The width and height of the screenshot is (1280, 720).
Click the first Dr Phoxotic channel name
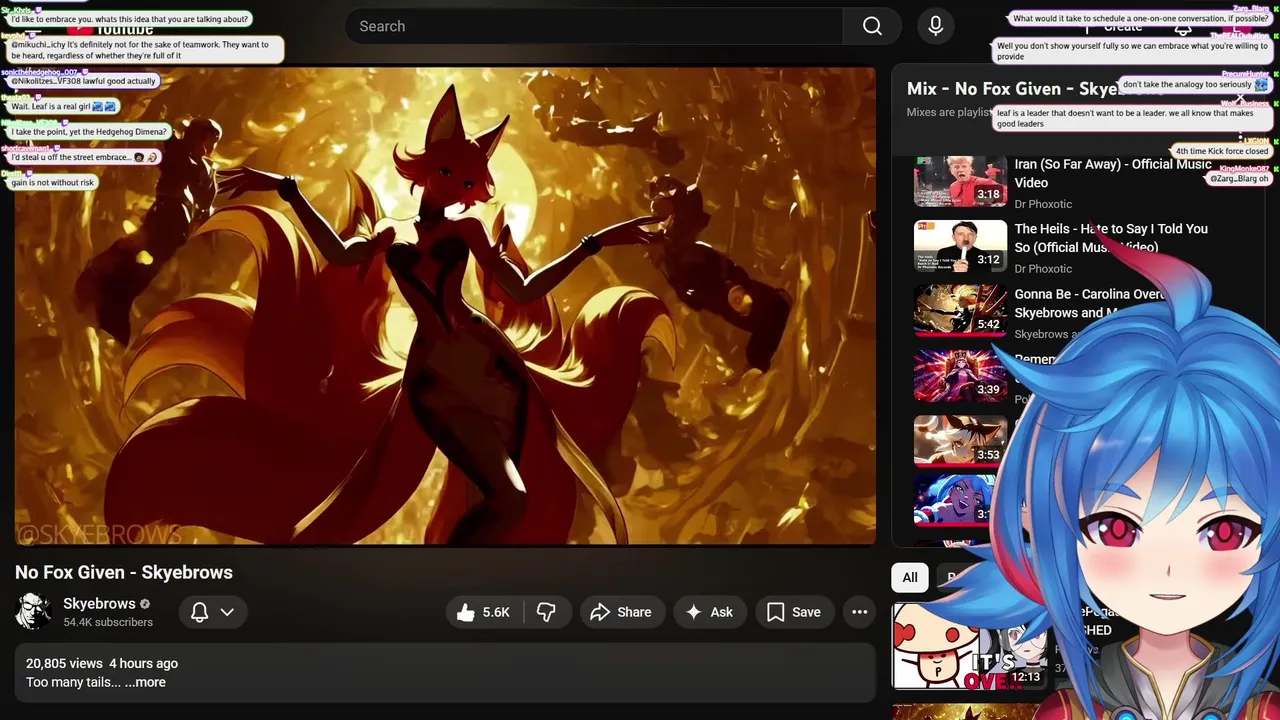click(1043, 204)
